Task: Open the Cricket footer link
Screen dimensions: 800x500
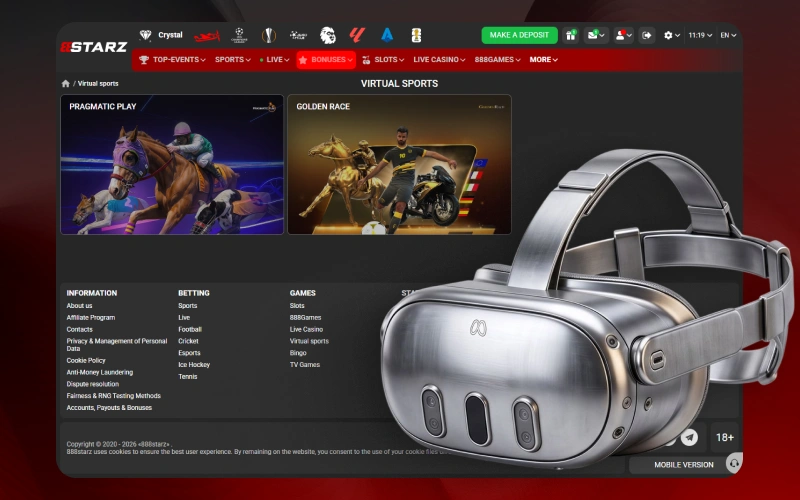Action: pos(188,341)
